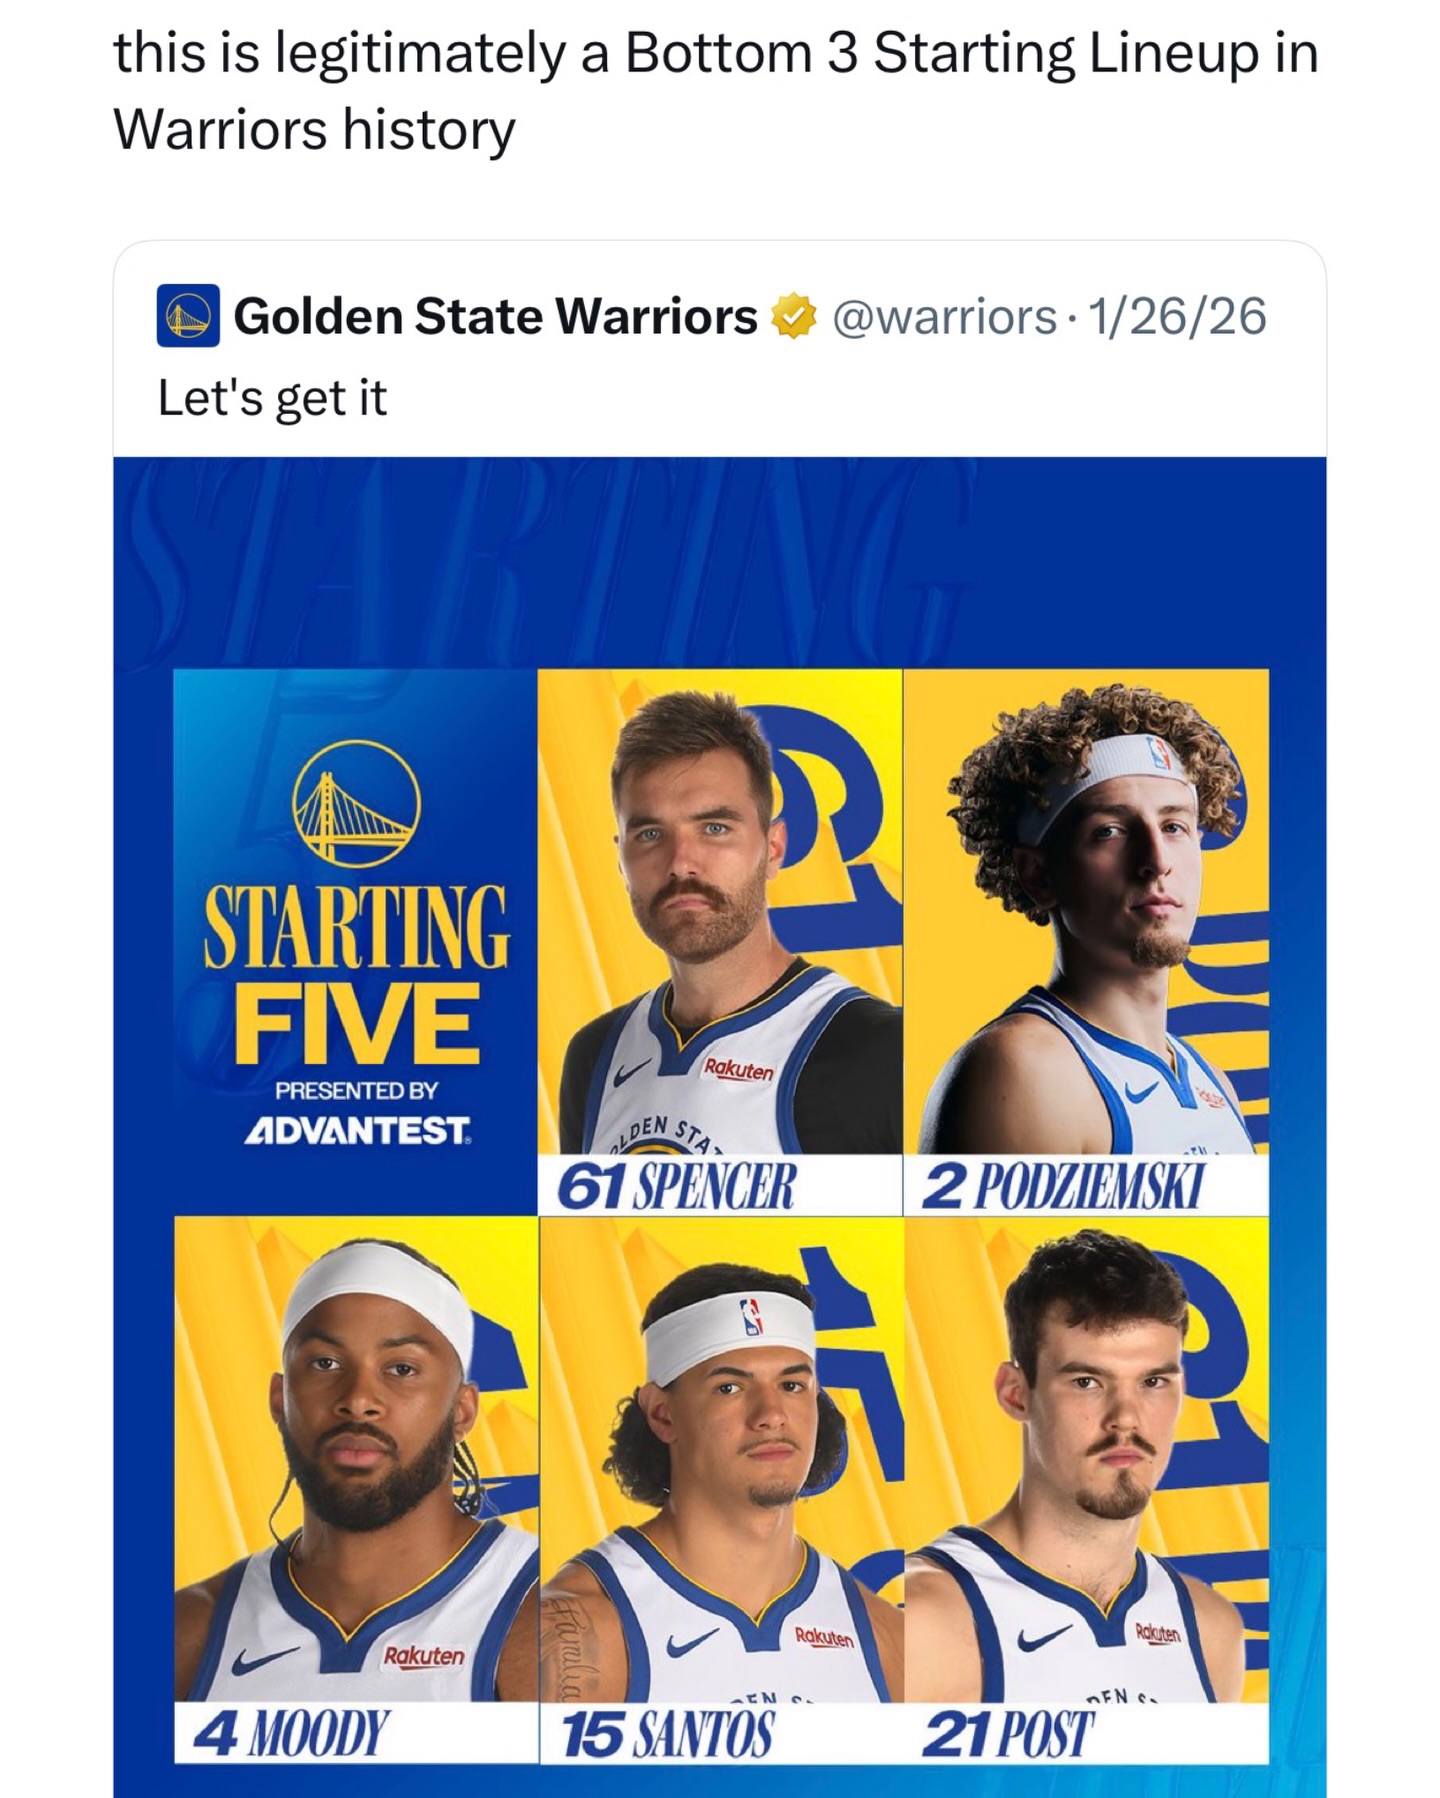Click the Advantest sponsor logo
The width and height of the screenshot is (1440, 1798).
(x=357, y=1131)
